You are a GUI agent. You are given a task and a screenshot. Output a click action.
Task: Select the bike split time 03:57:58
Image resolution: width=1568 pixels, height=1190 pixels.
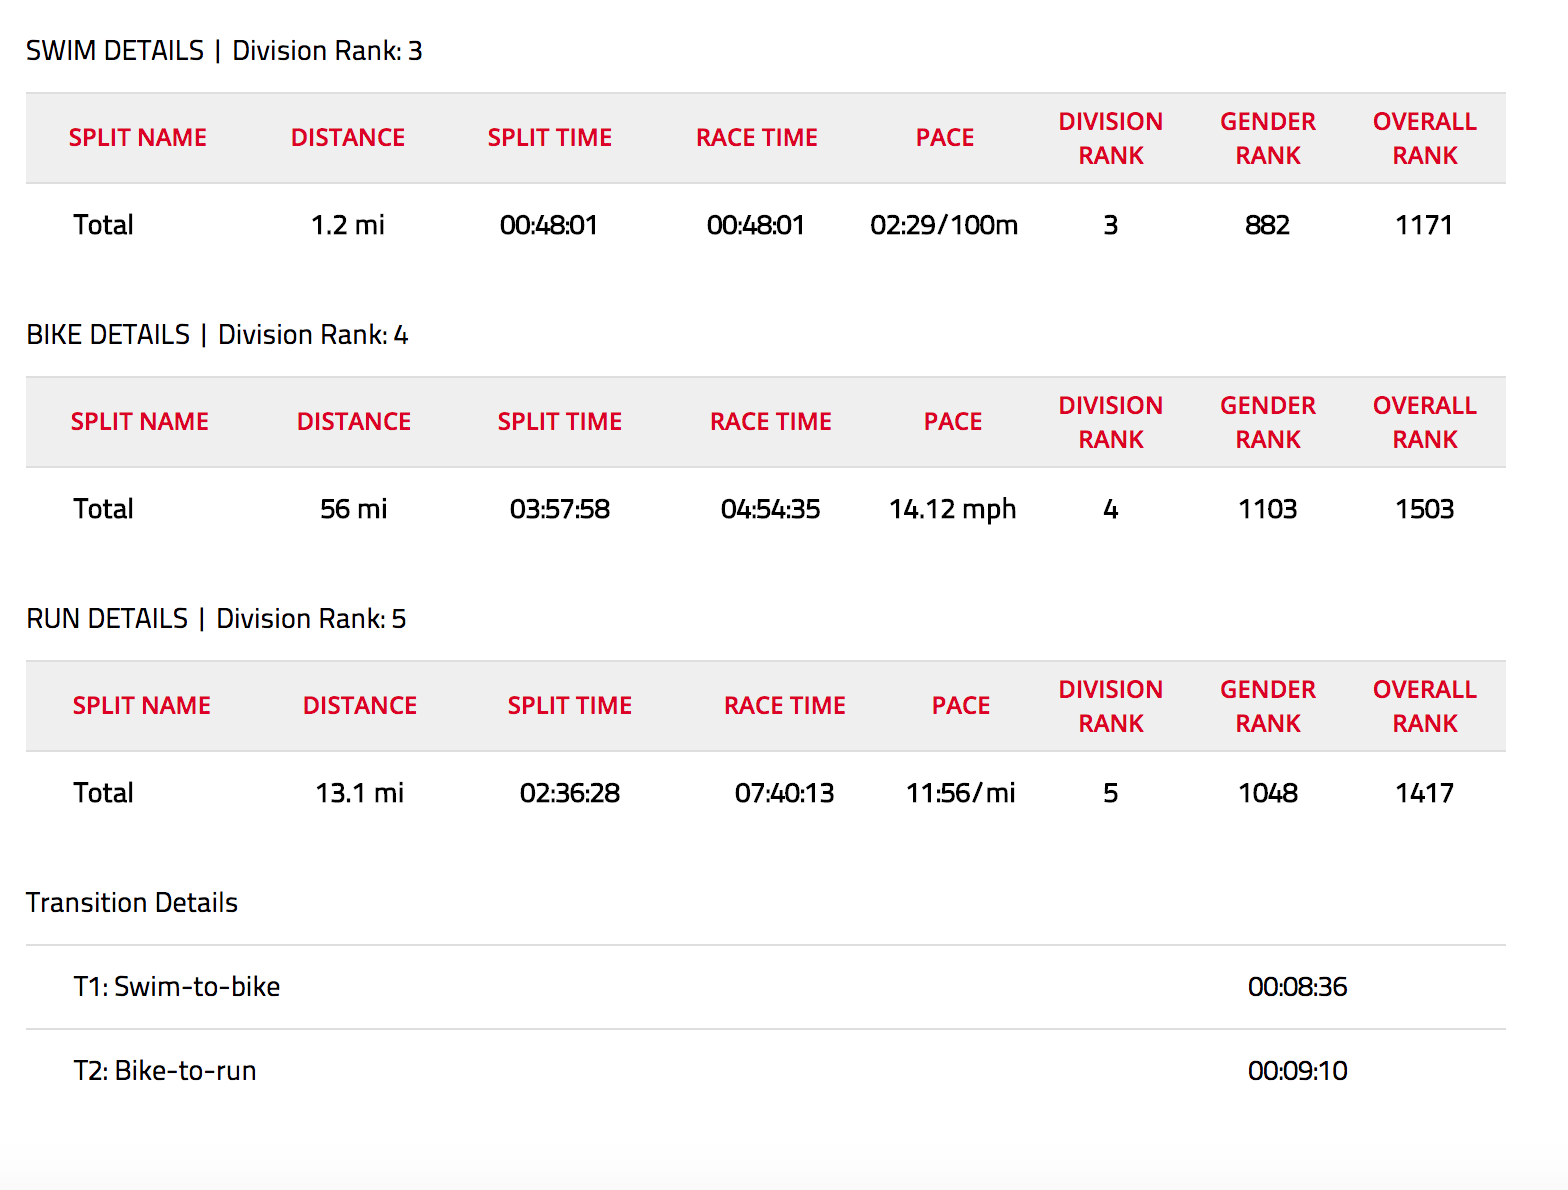(559, 509)
